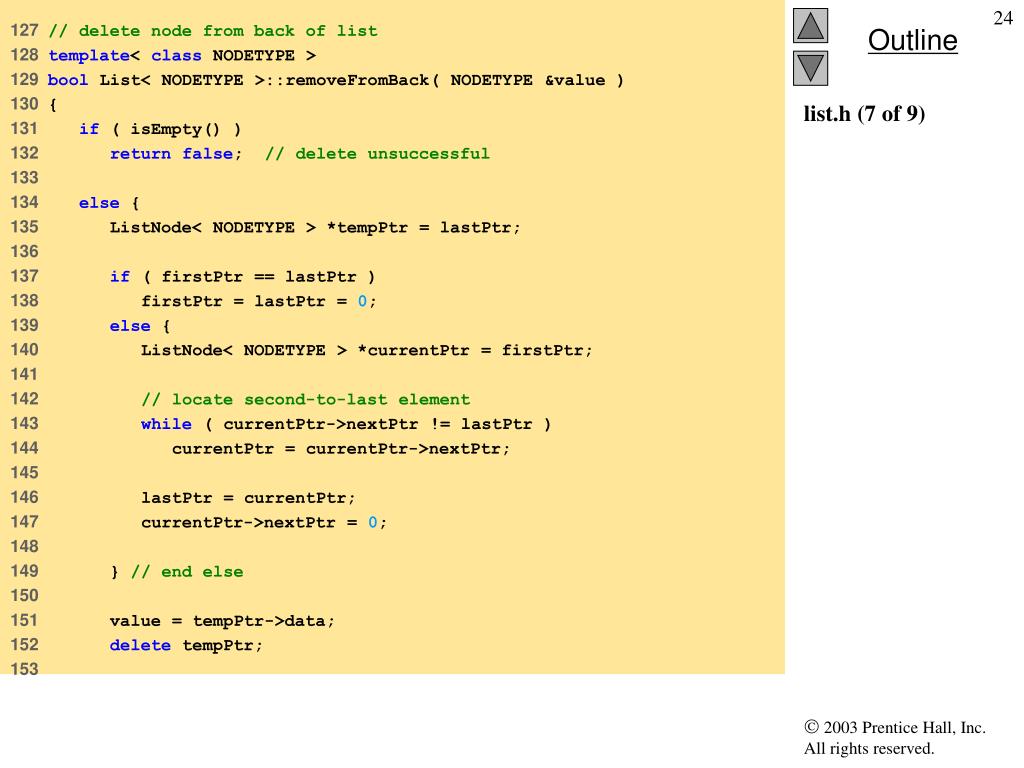Select 'firstPtr = lastPtr = 0;' line

259,301
